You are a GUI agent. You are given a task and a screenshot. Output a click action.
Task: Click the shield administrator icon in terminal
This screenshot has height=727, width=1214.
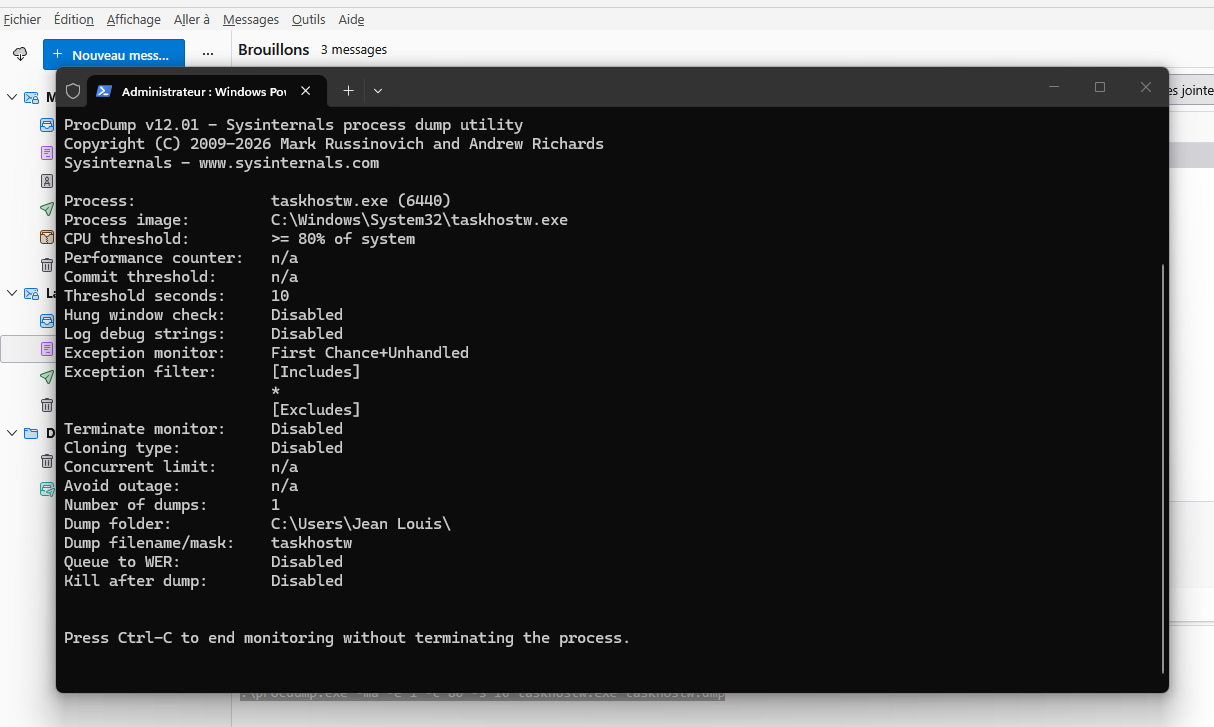[x=73, y=91]
